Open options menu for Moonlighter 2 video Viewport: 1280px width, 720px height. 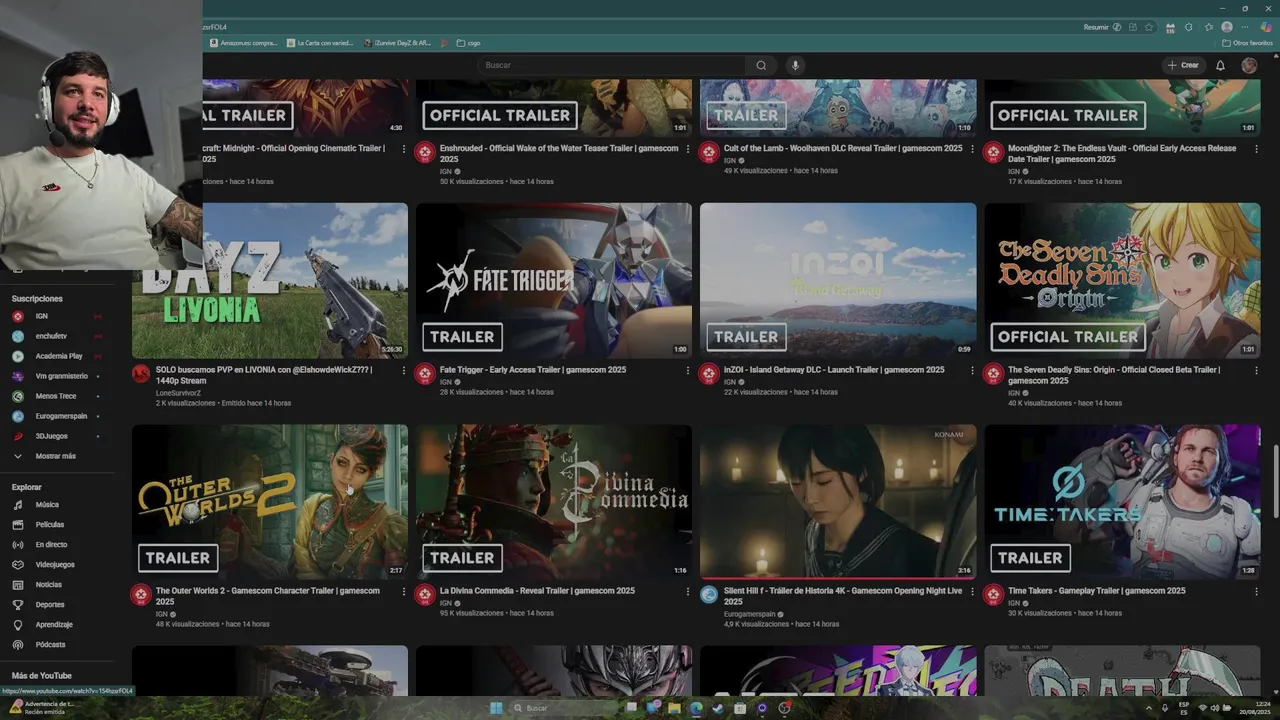point(1256,149)
